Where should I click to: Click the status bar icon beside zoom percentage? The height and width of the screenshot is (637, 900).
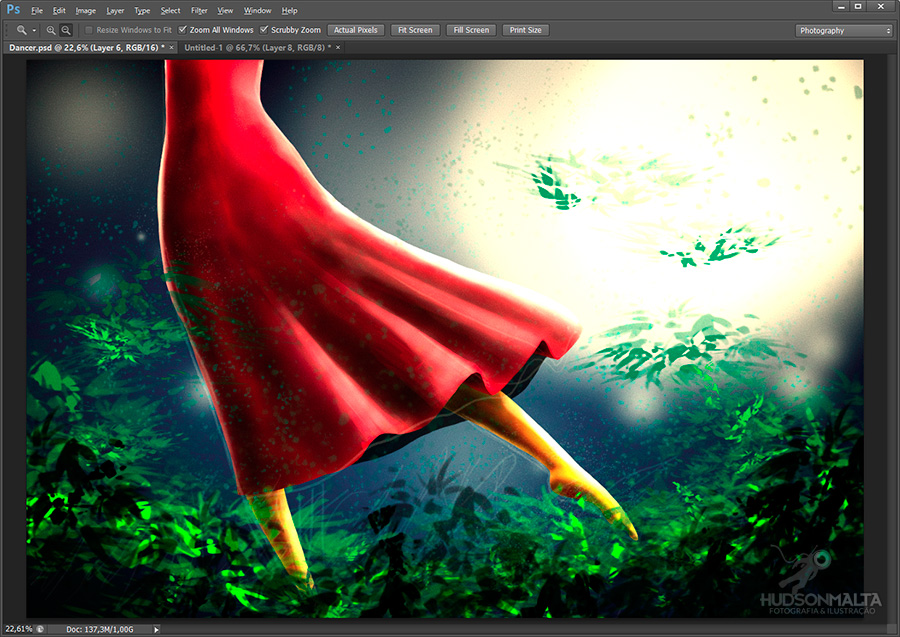[40, 629]
